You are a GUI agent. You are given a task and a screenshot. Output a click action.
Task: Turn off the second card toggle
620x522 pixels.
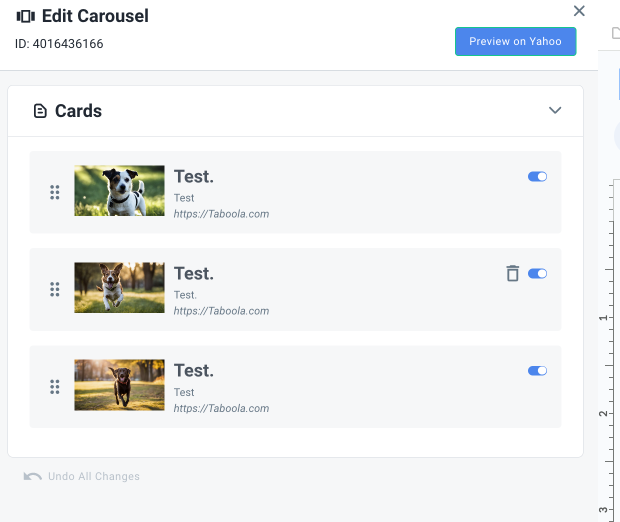pyautogui.click(x=537, y=273)
